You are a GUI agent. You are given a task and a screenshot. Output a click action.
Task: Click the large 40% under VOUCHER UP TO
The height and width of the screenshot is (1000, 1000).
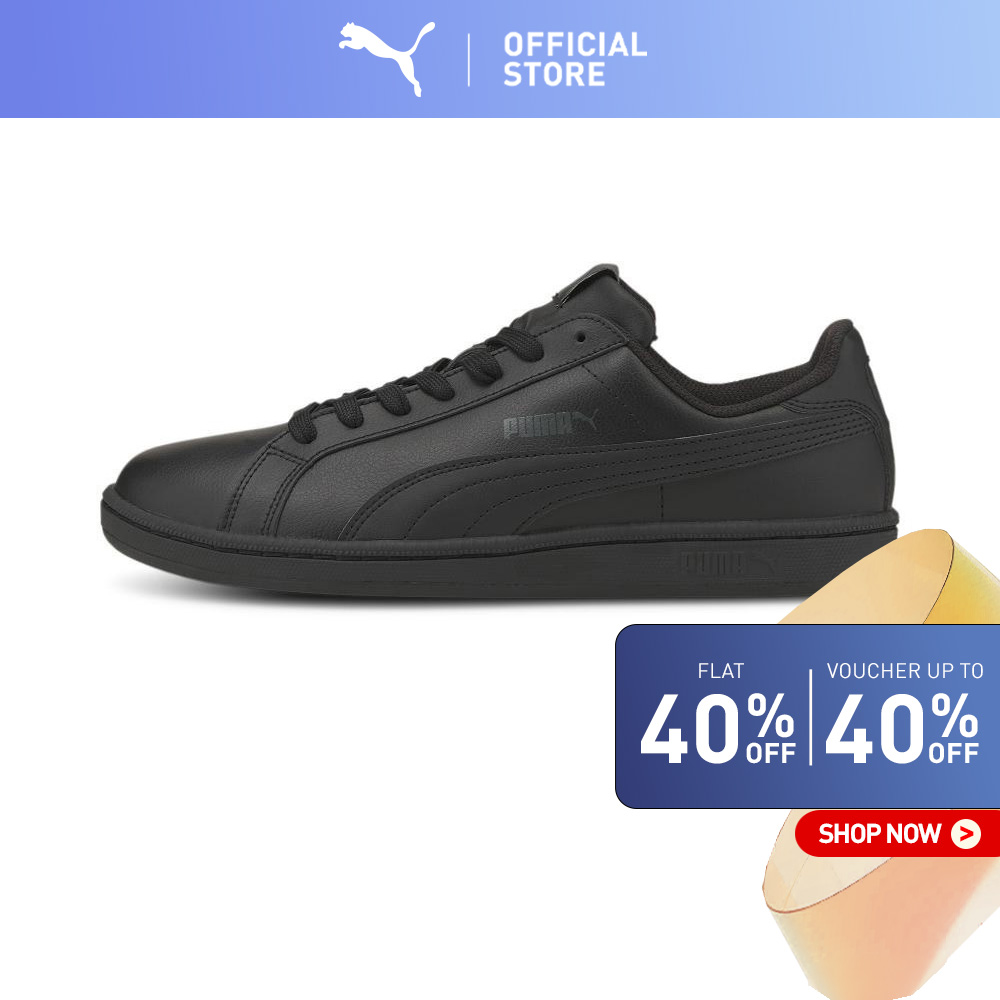902,729
